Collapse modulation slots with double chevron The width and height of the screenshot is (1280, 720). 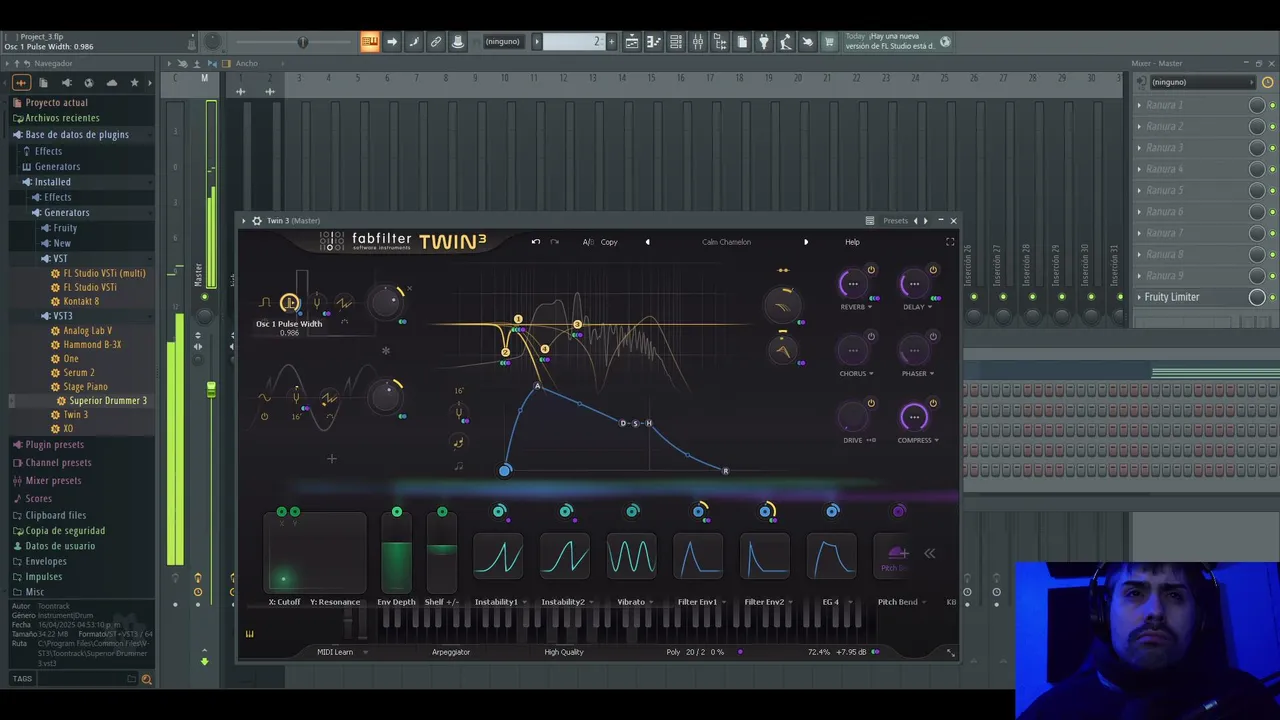pos(929,553)
